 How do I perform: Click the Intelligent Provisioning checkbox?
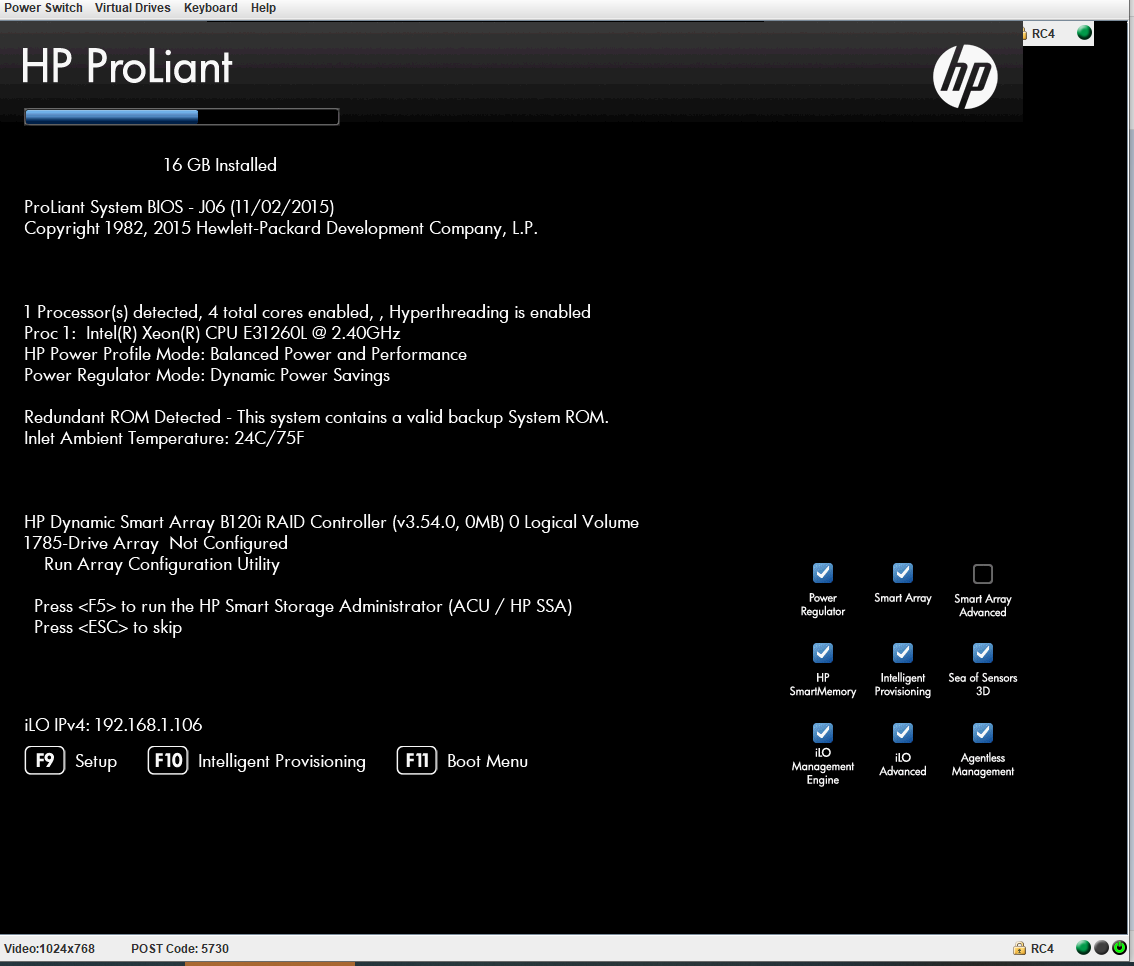[903, 653]
